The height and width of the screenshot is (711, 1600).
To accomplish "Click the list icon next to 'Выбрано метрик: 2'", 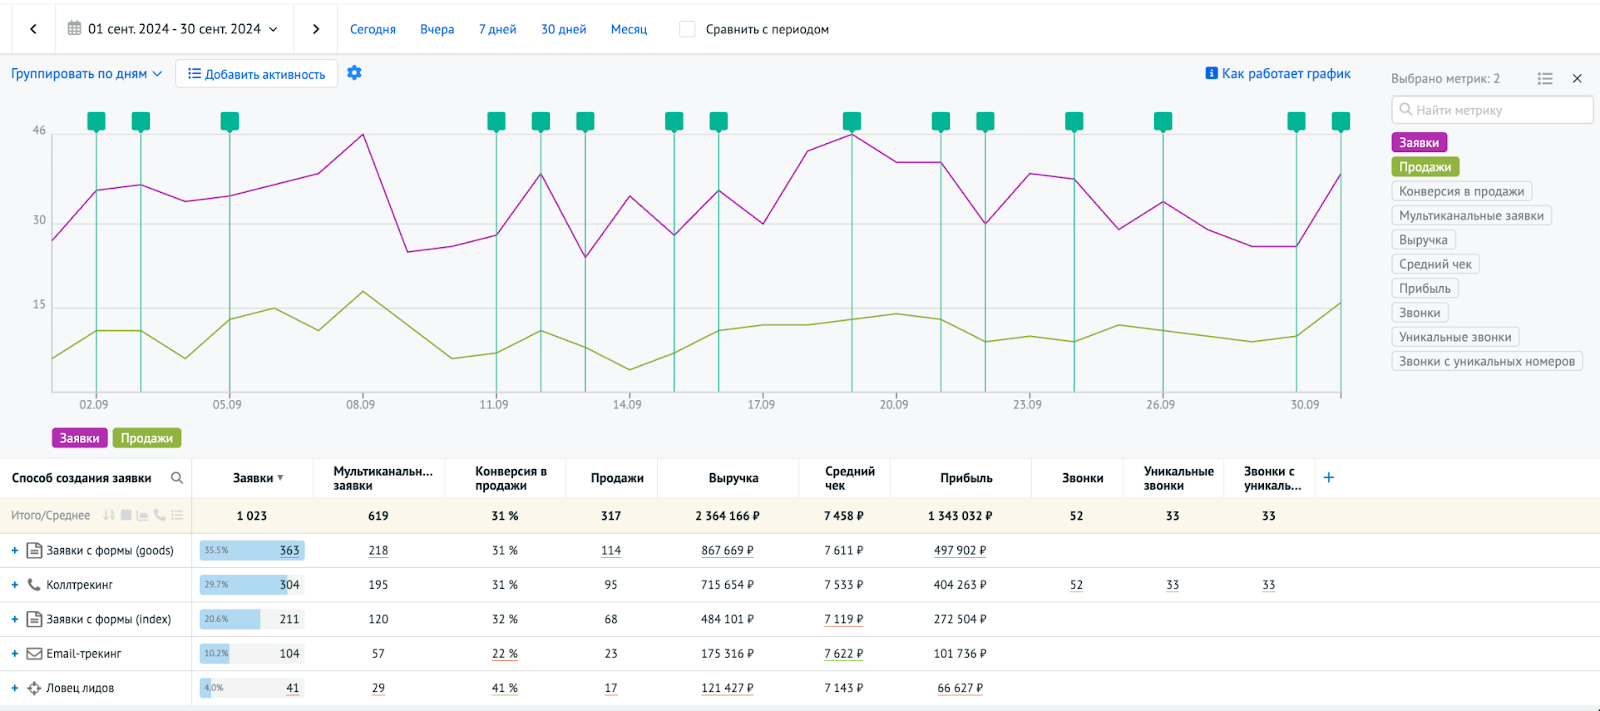I will click(x=1545, y=78).
